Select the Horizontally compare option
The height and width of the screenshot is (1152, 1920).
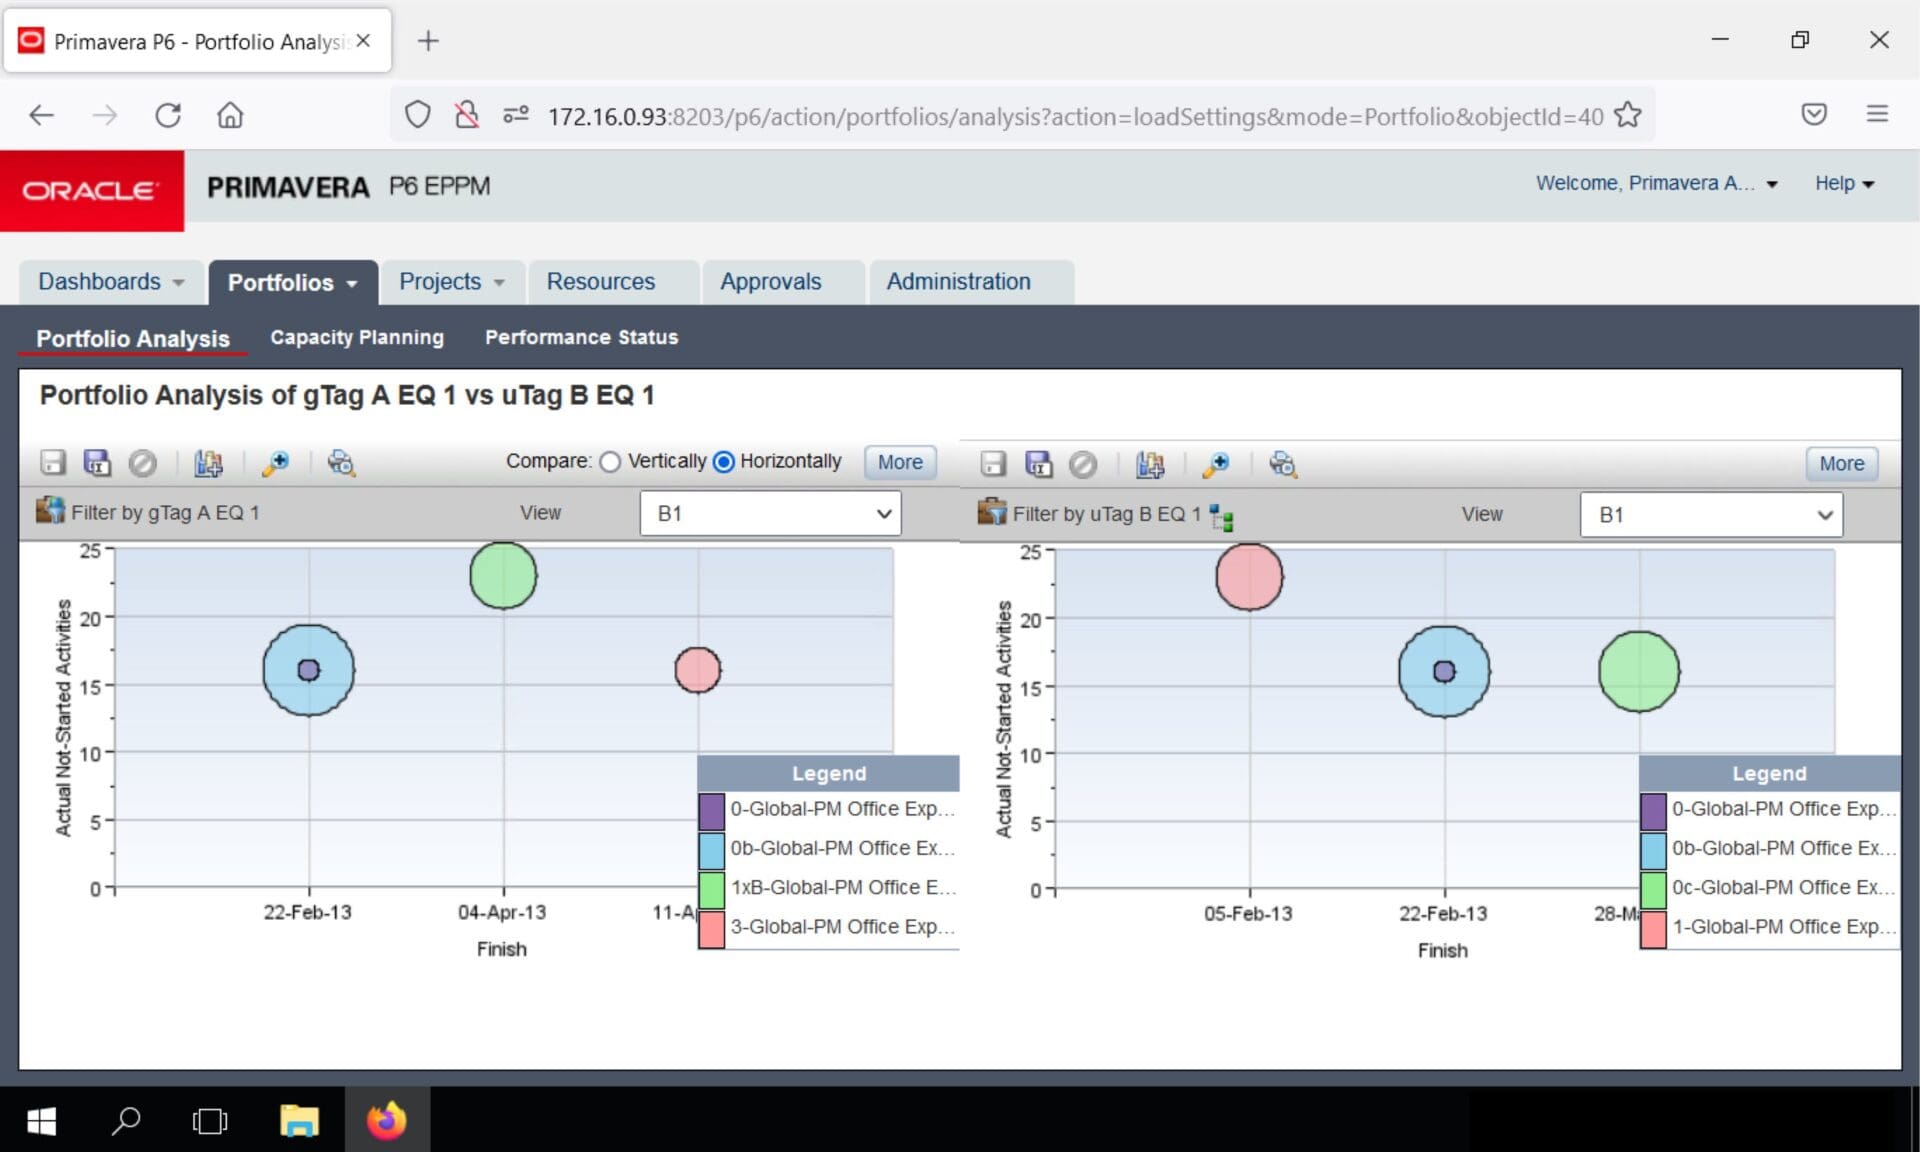724,462
